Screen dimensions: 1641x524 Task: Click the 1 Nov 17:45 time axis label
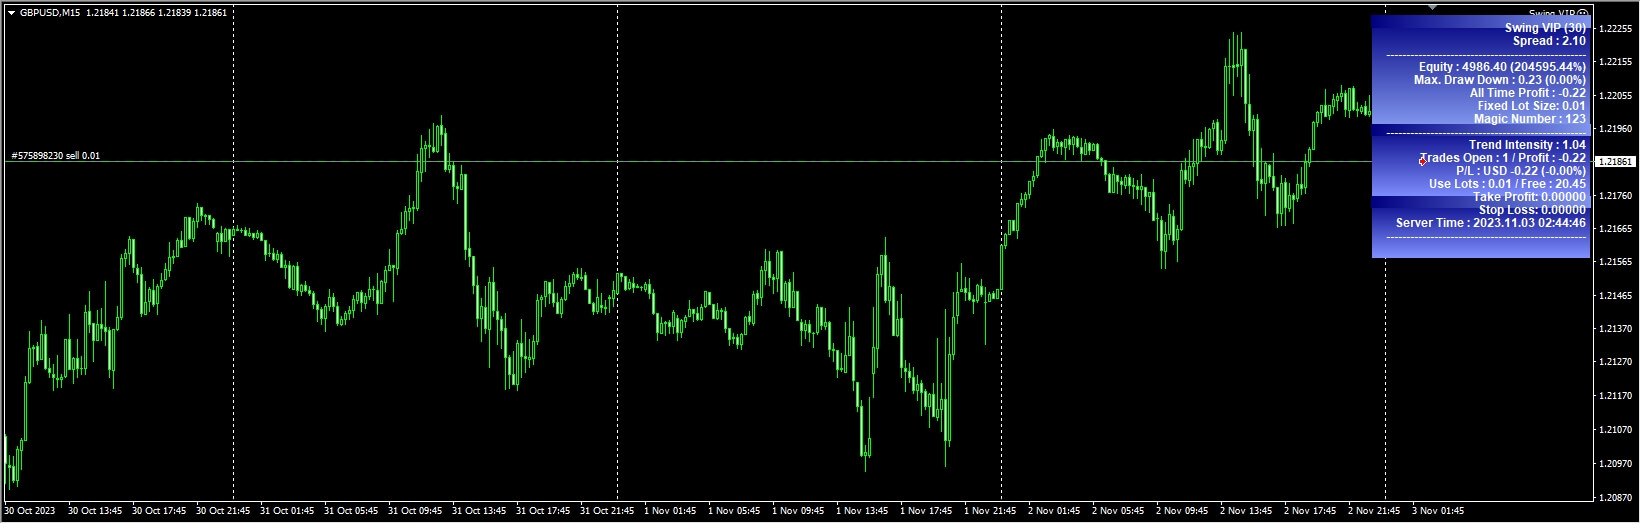point(926,511)
